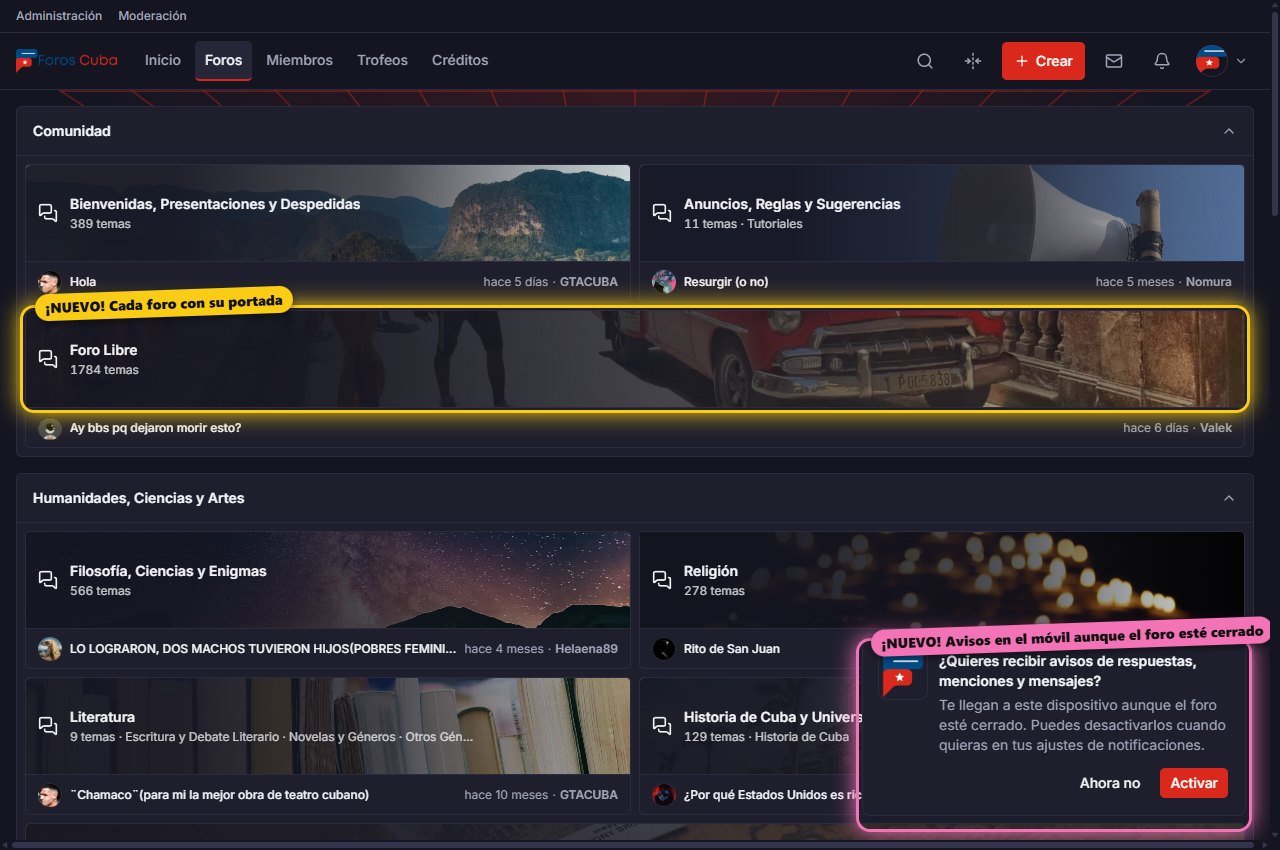Open the Miembros tab

(x=299, y=61)
